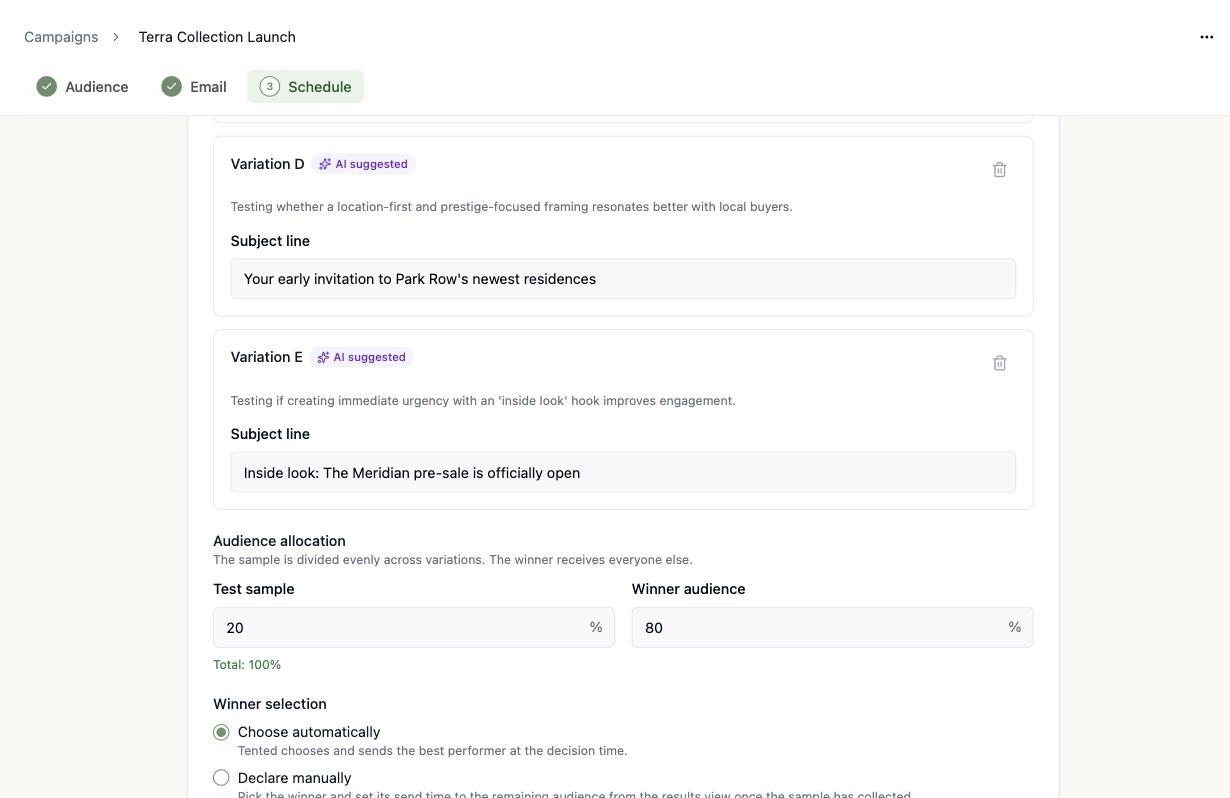This screenshot has width=1230, height=798.
Task: Click the Choose automatically label text
Action: tap(309, 732)
